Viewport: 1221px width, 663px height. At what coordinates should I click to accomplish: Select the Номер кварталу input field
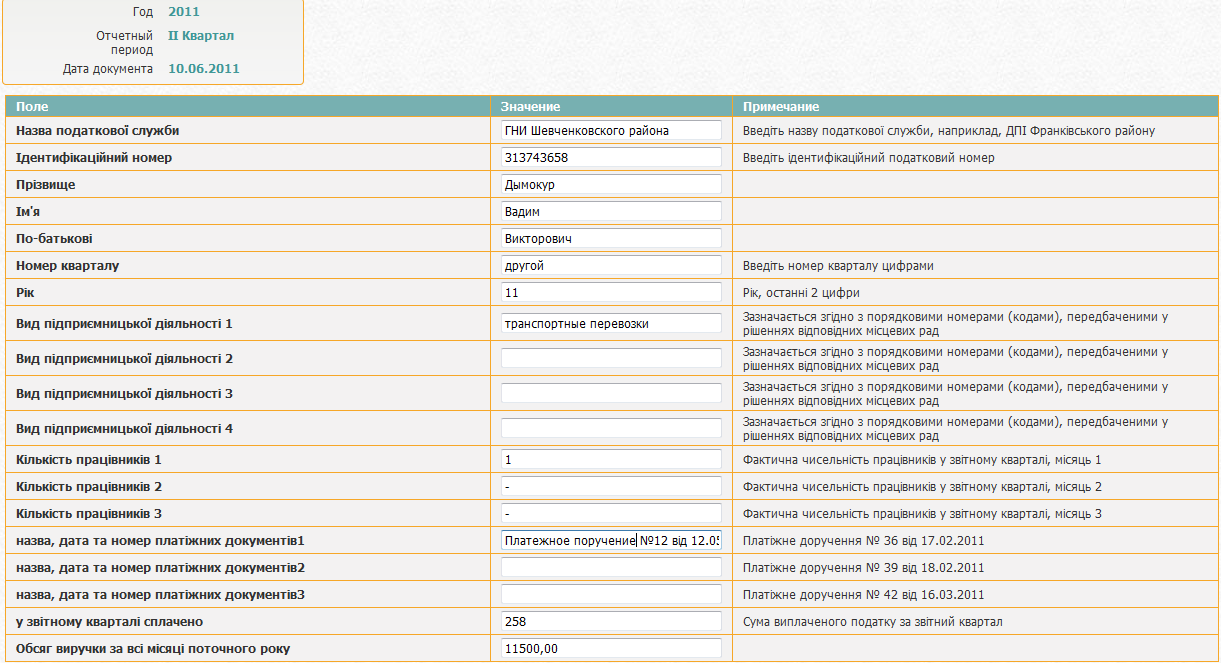(x=611, y=265)
